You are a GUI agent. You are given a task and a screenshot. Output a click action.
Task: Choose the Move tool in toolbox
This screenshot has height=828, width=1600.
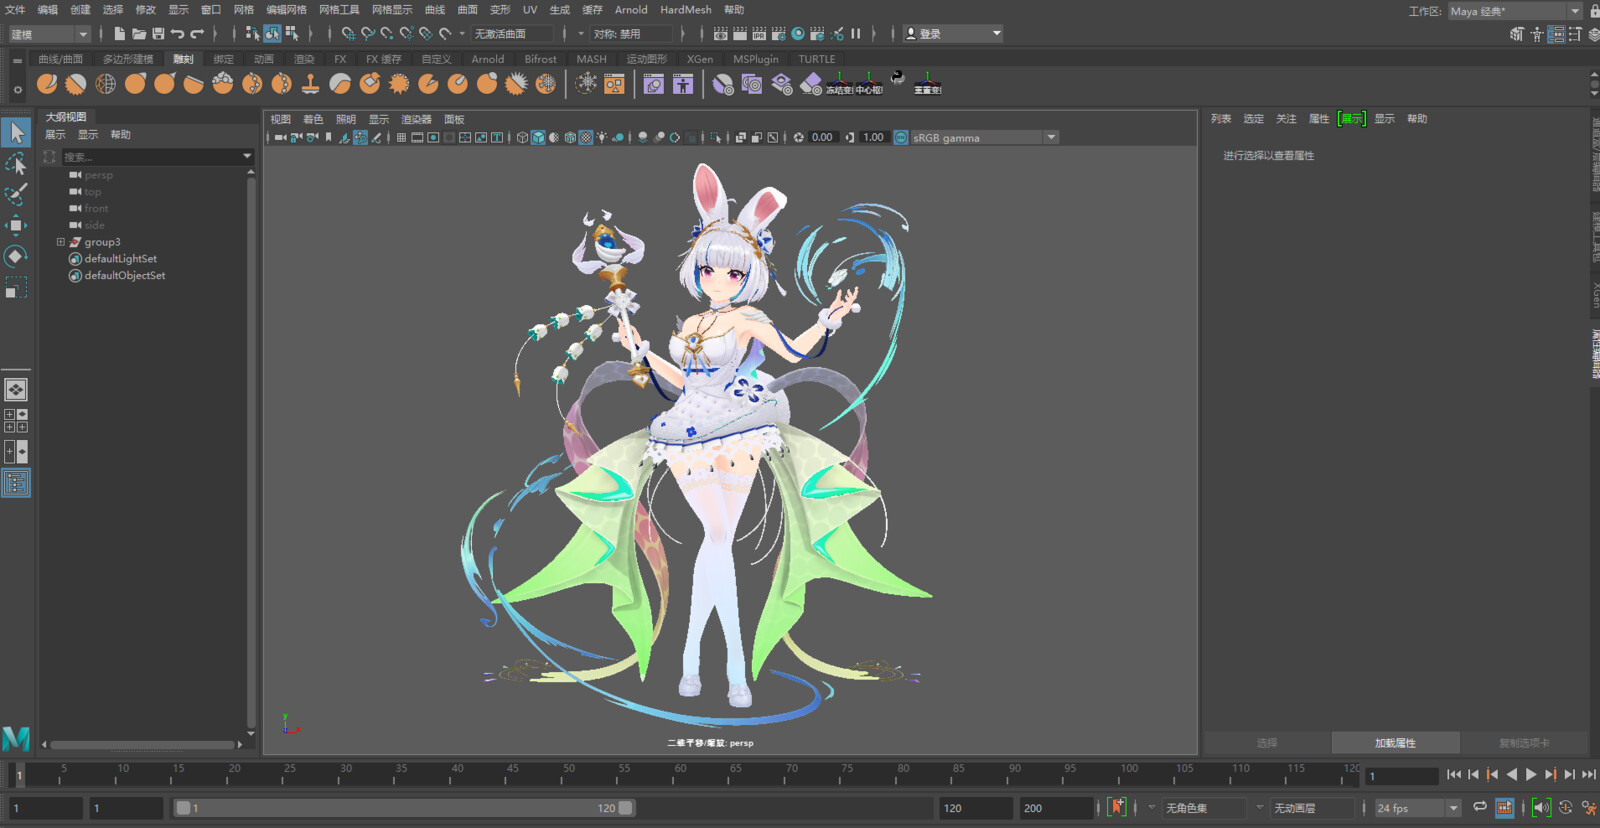pyautogui.click(x=16, y=225)
